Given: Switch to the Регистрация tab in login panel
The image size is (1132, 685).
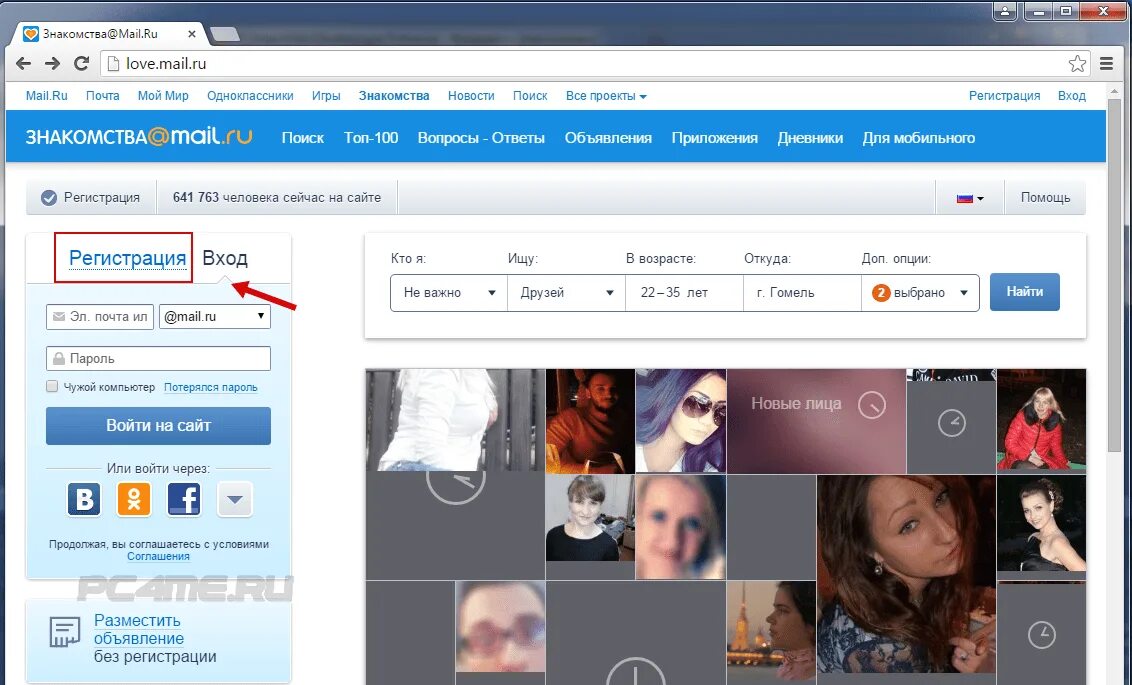Looking at the screenshot, I should 127,258.
